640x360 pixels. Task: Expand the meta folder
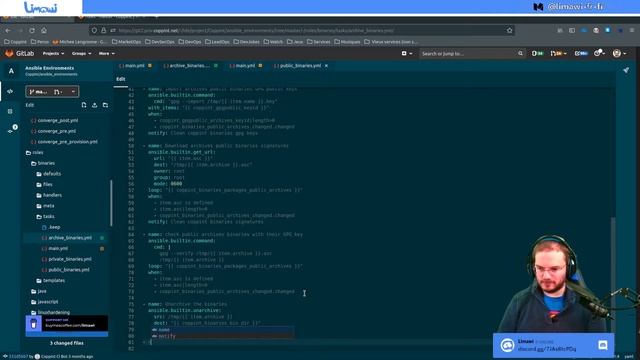[x=45, y=206]
